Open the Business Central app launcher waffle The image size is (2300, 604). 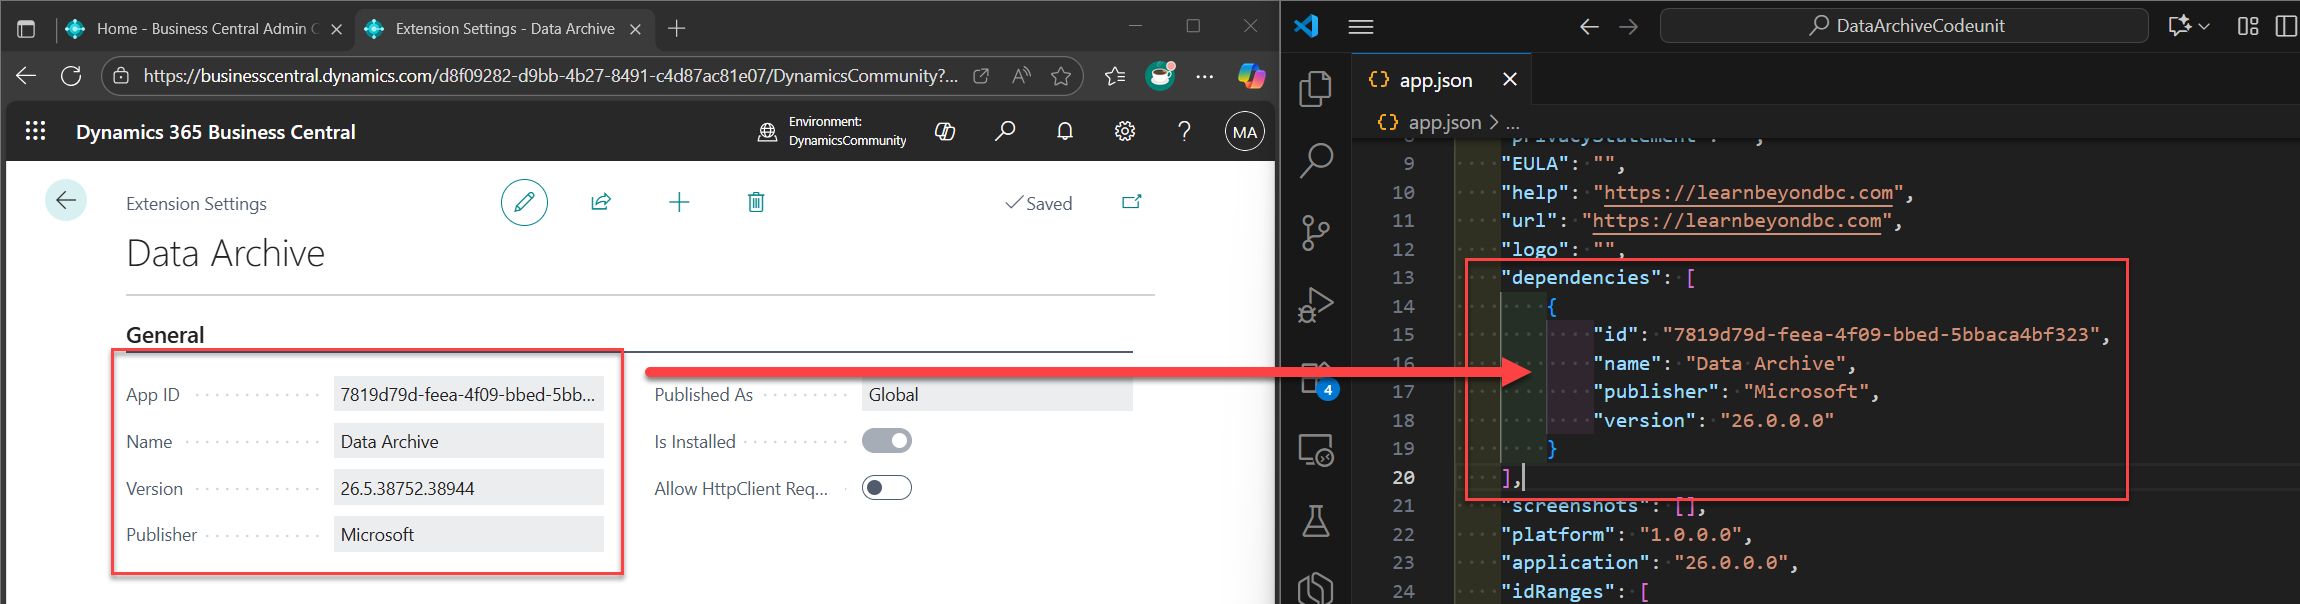pos(35,131)
